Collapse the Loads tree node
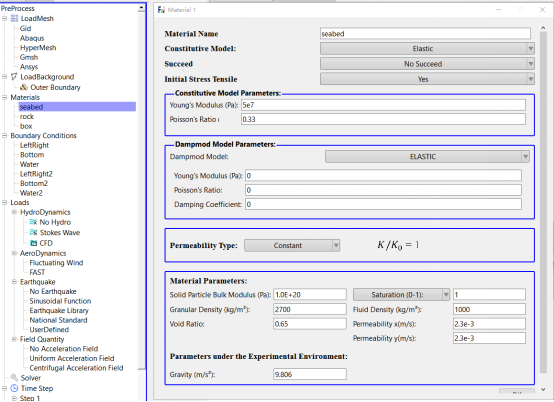Viewport: 554px width, 402px height. 5,202
